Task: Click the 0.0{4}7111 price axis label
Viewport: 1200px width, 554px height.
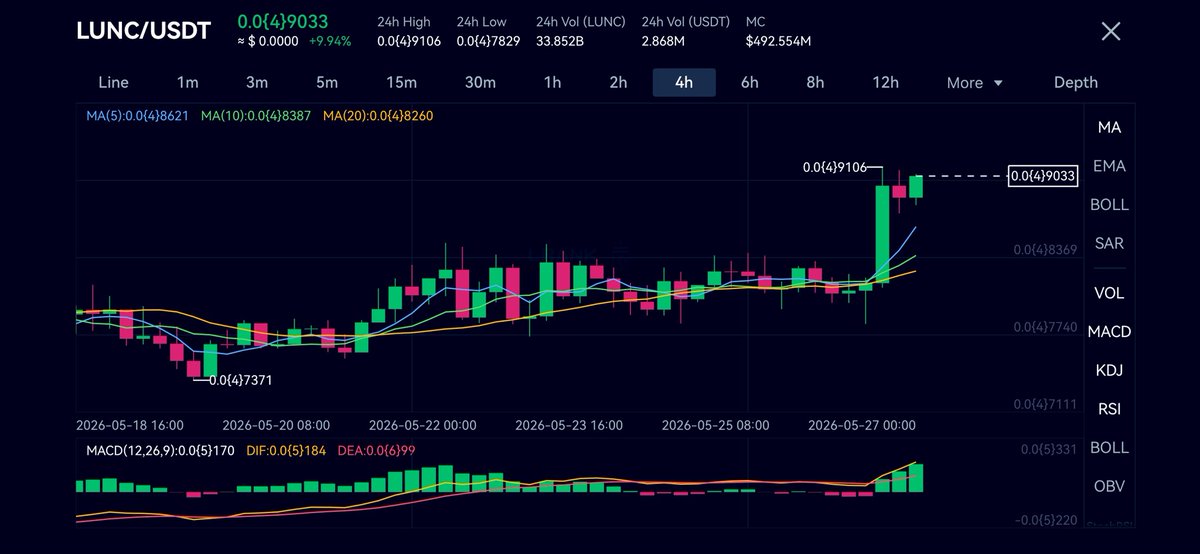Action: click(1044, 404)
